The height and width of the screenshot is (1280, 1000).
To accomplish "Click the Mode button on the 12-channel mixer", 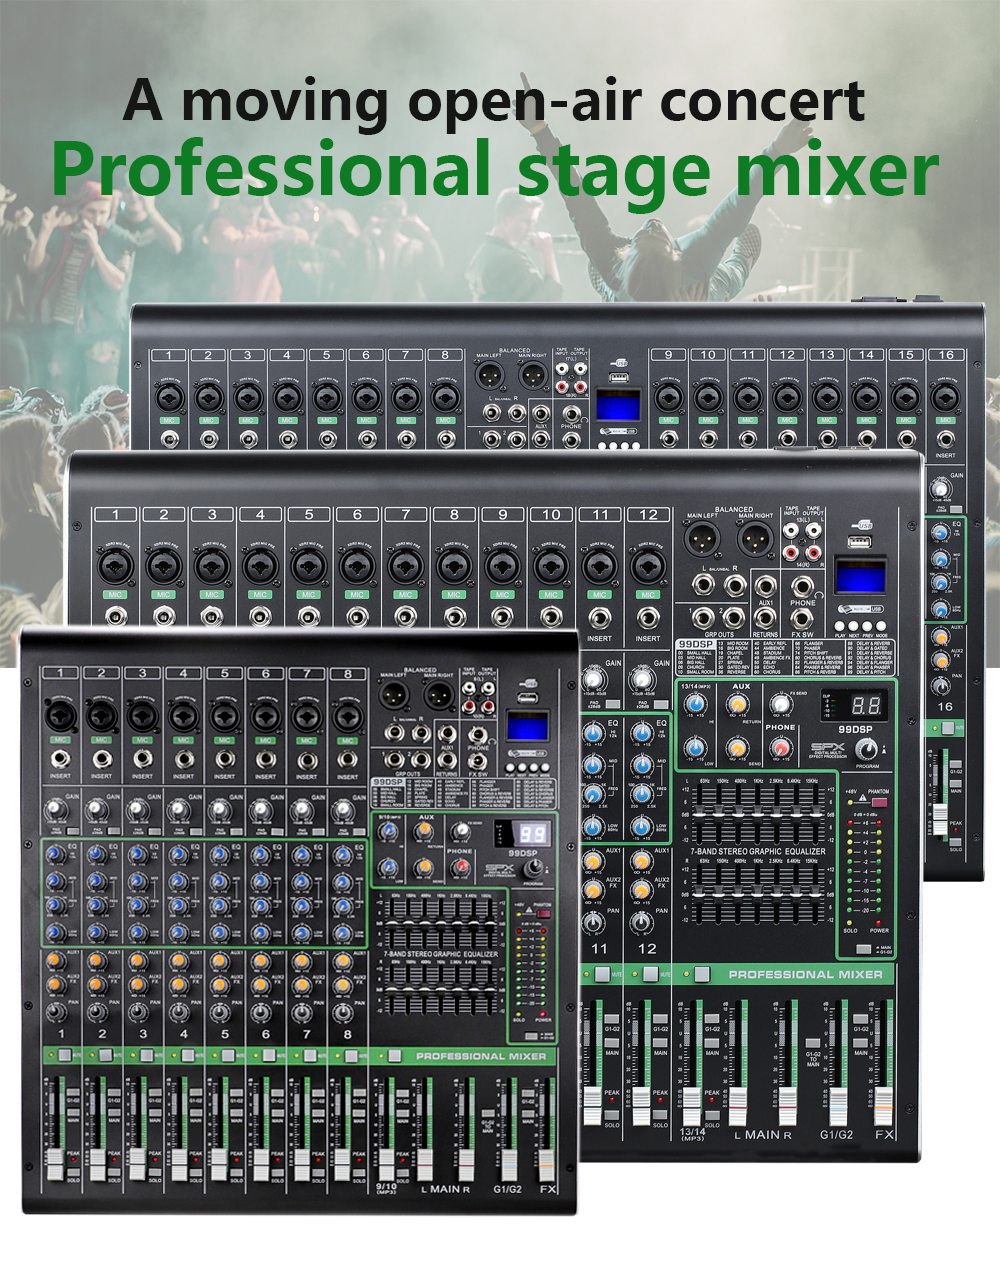I will pyautogui.click(x=881, y=626).
